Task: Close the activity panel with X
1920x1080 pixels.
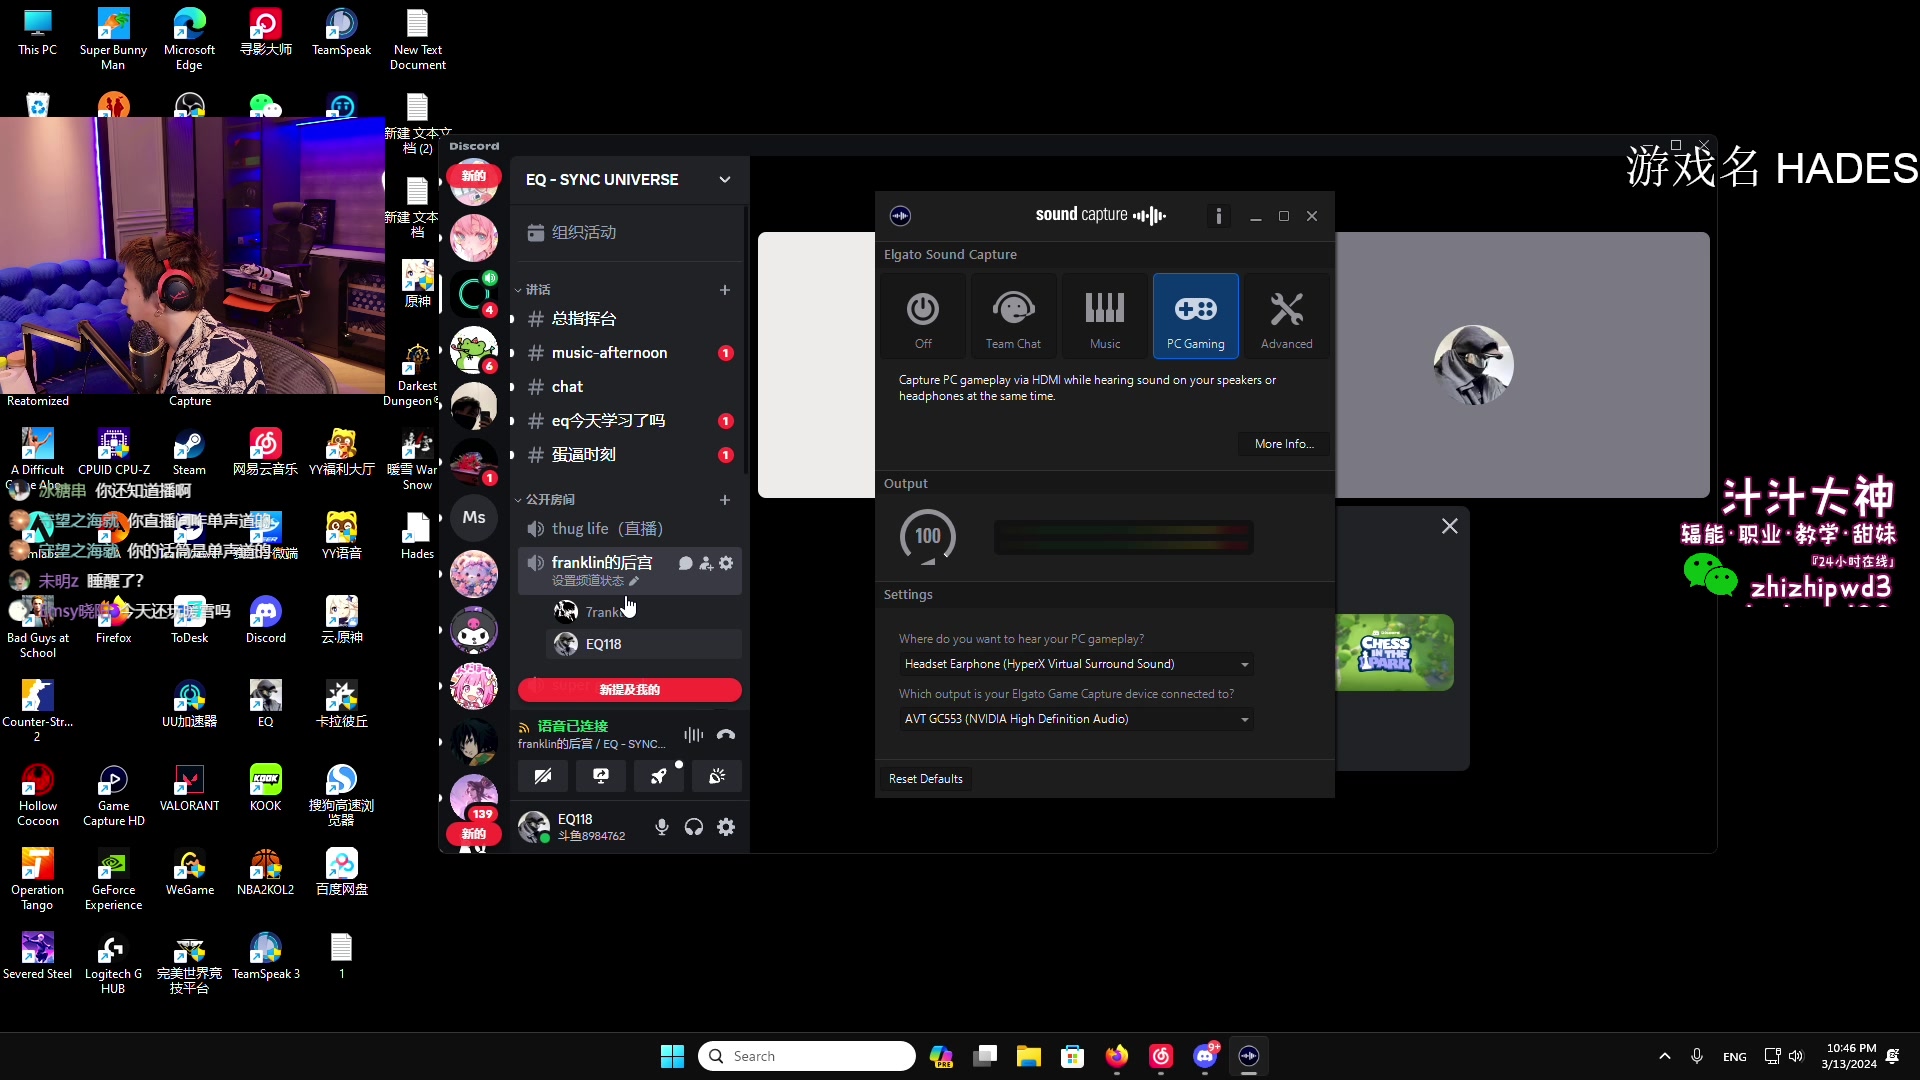Action: (1450, 527)
